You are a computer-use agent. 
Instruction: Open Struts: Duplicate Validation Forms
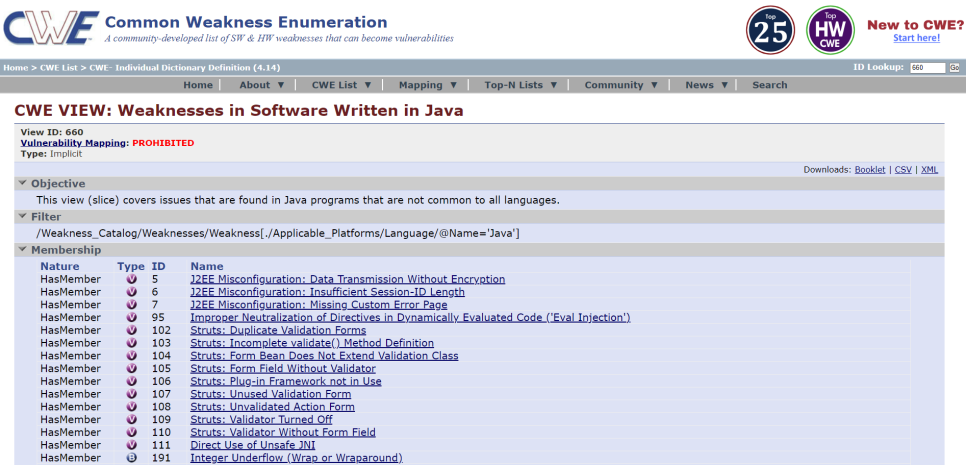click(x=278, y=330)
